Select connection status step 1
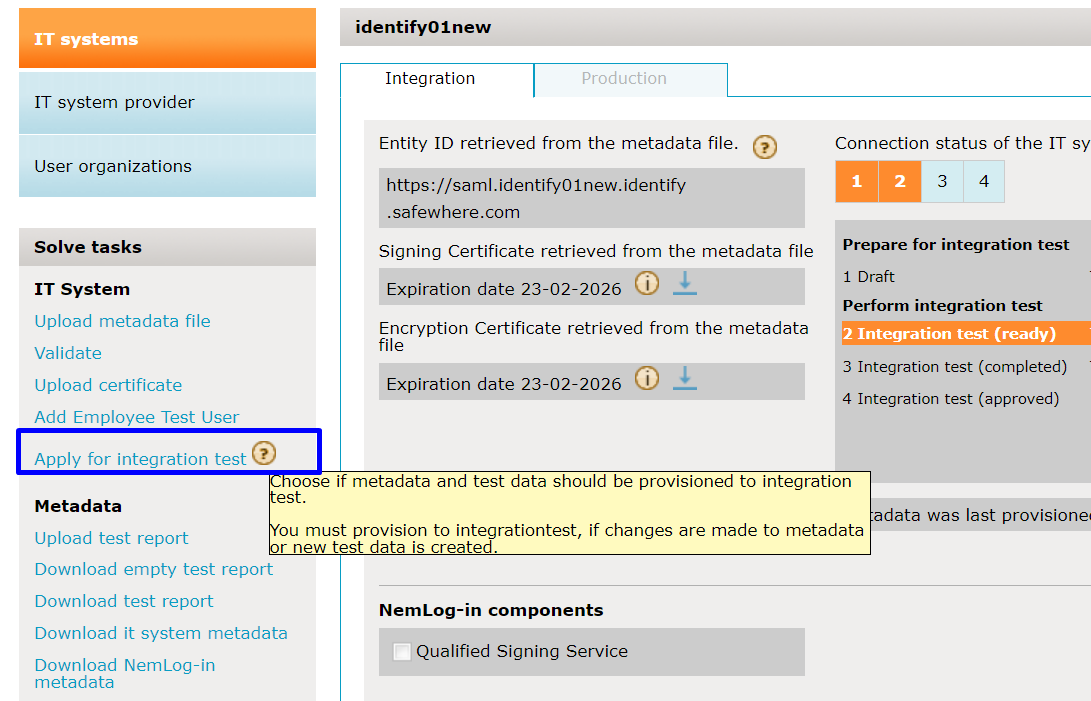This screenshot has height=701, width=1091. [857, 182]
